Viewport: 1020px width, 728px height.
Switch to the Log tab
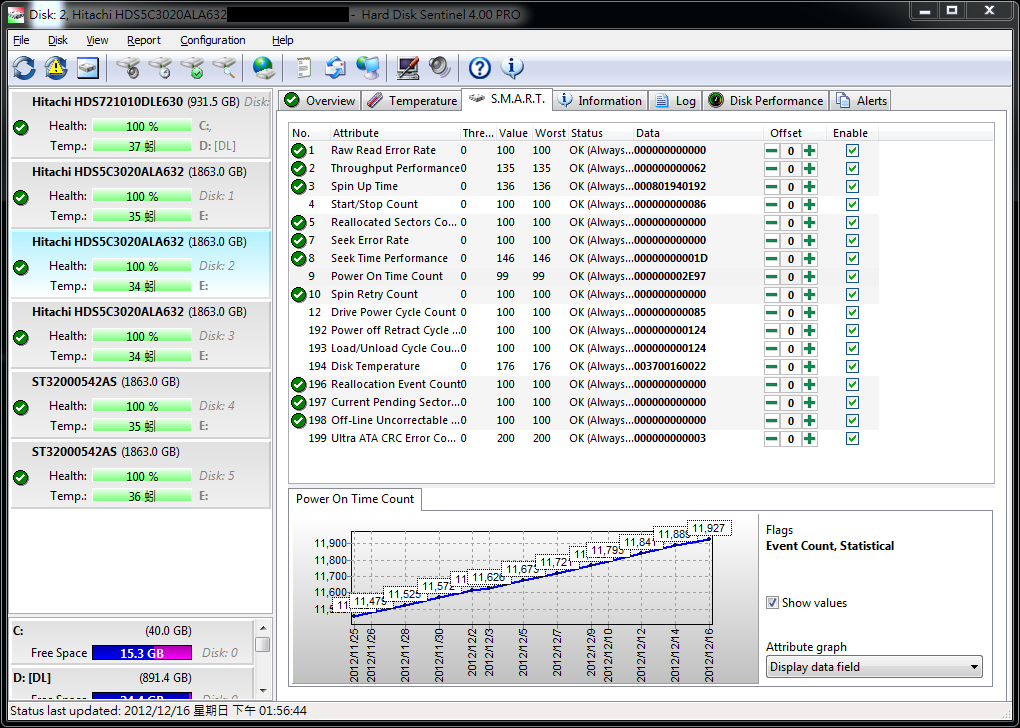pos(675,101)
